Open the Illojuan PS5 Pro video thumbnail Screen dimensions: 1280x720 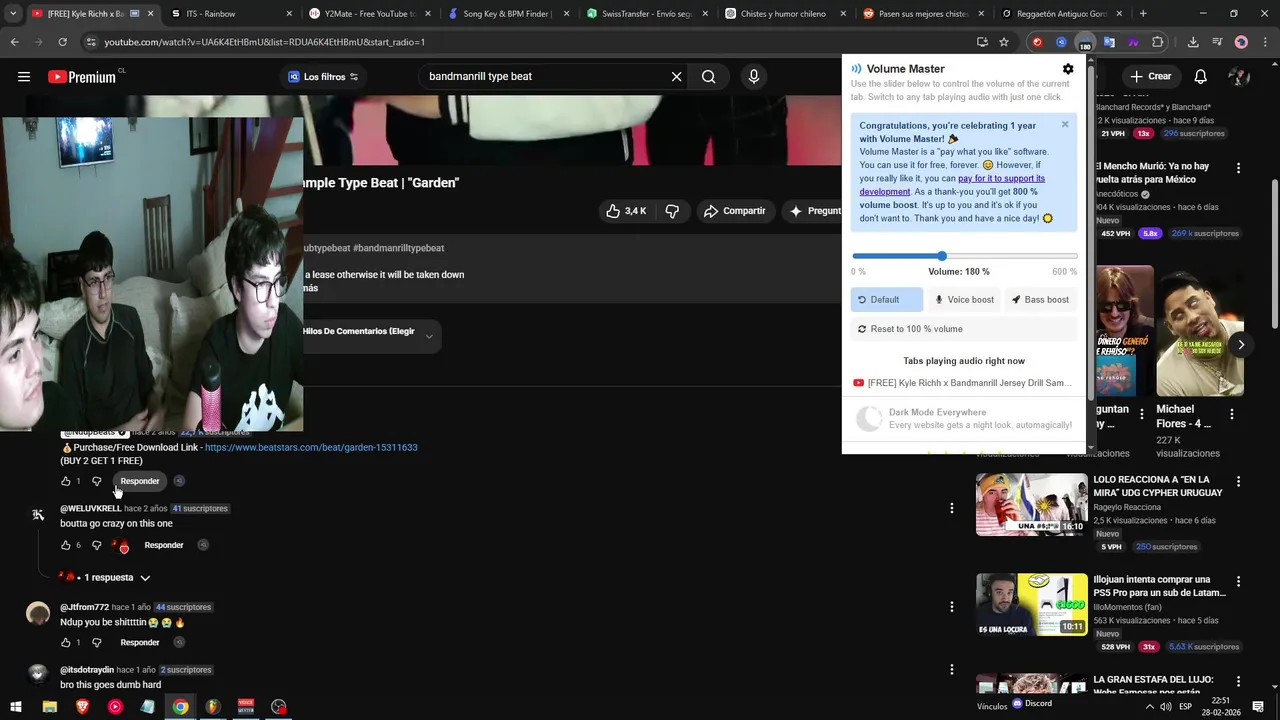coord(1031,605)
